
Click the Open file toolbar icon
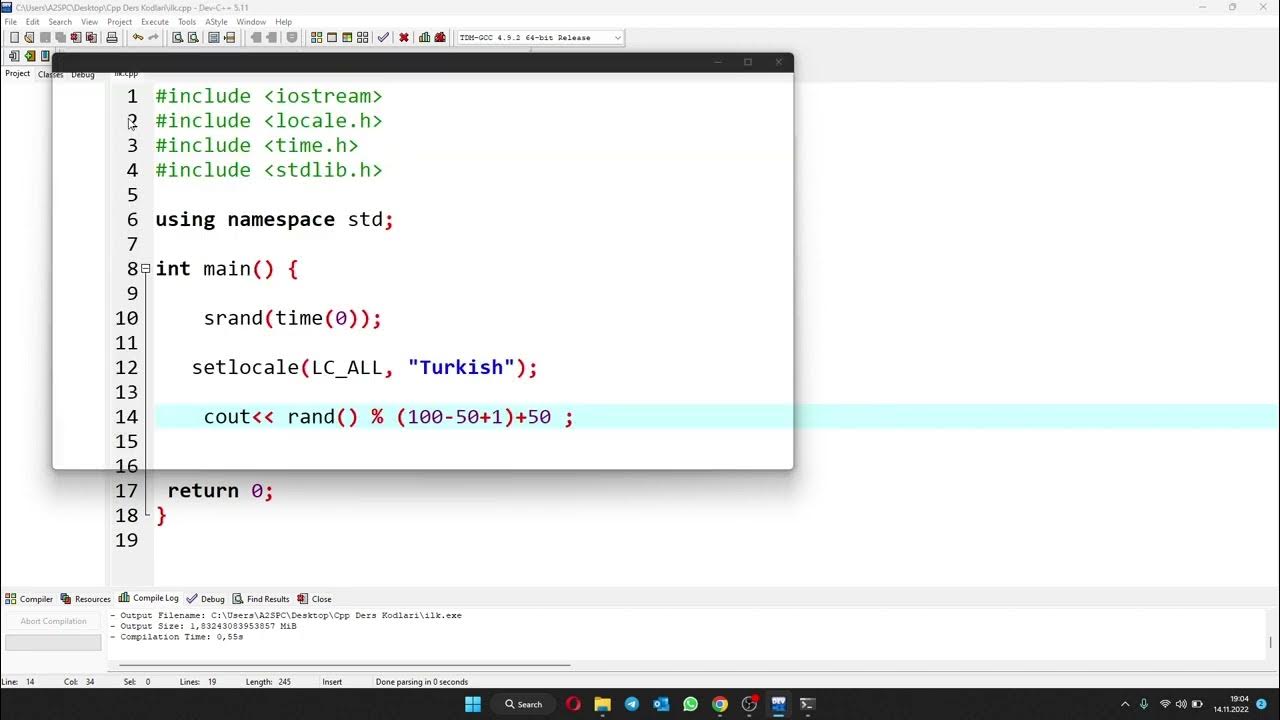tap(29, 37)
